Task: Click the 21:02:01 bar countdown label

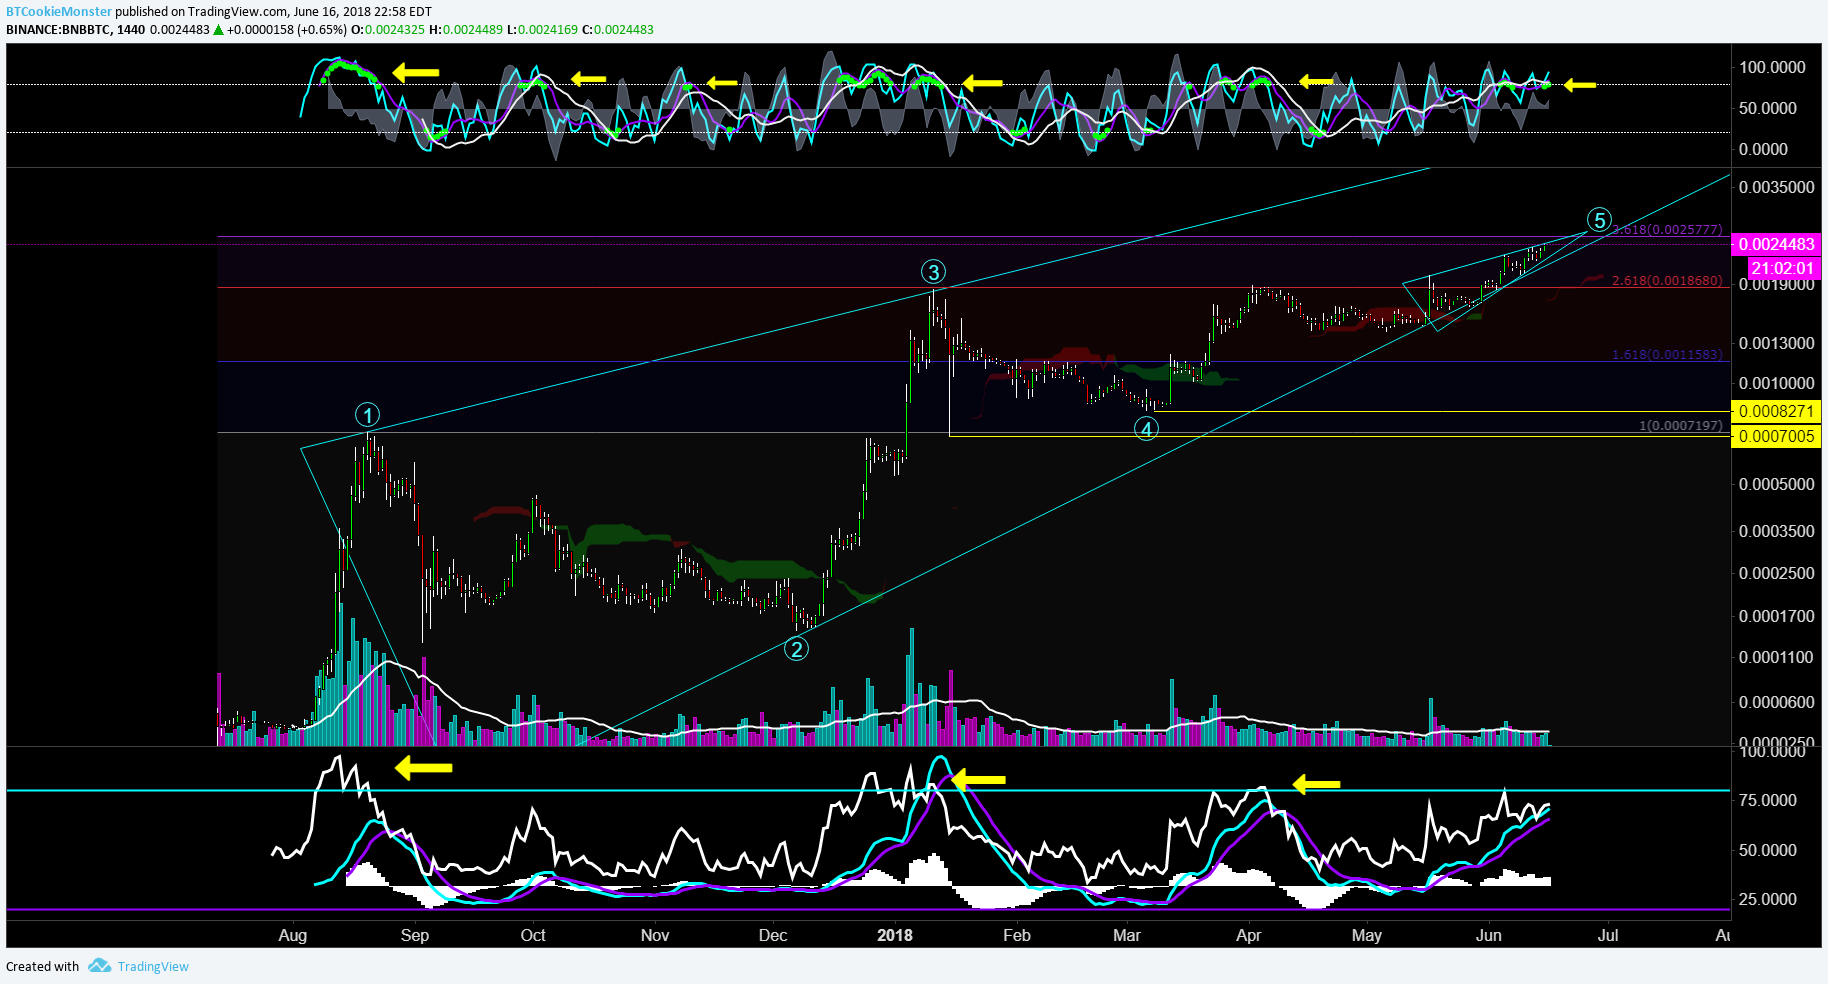Action: click(1784, 268)
